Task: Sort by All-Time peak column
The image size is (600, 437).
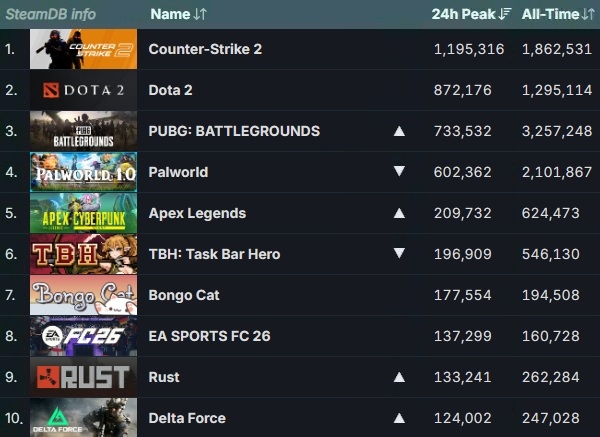Action: [x=558, y=14]
